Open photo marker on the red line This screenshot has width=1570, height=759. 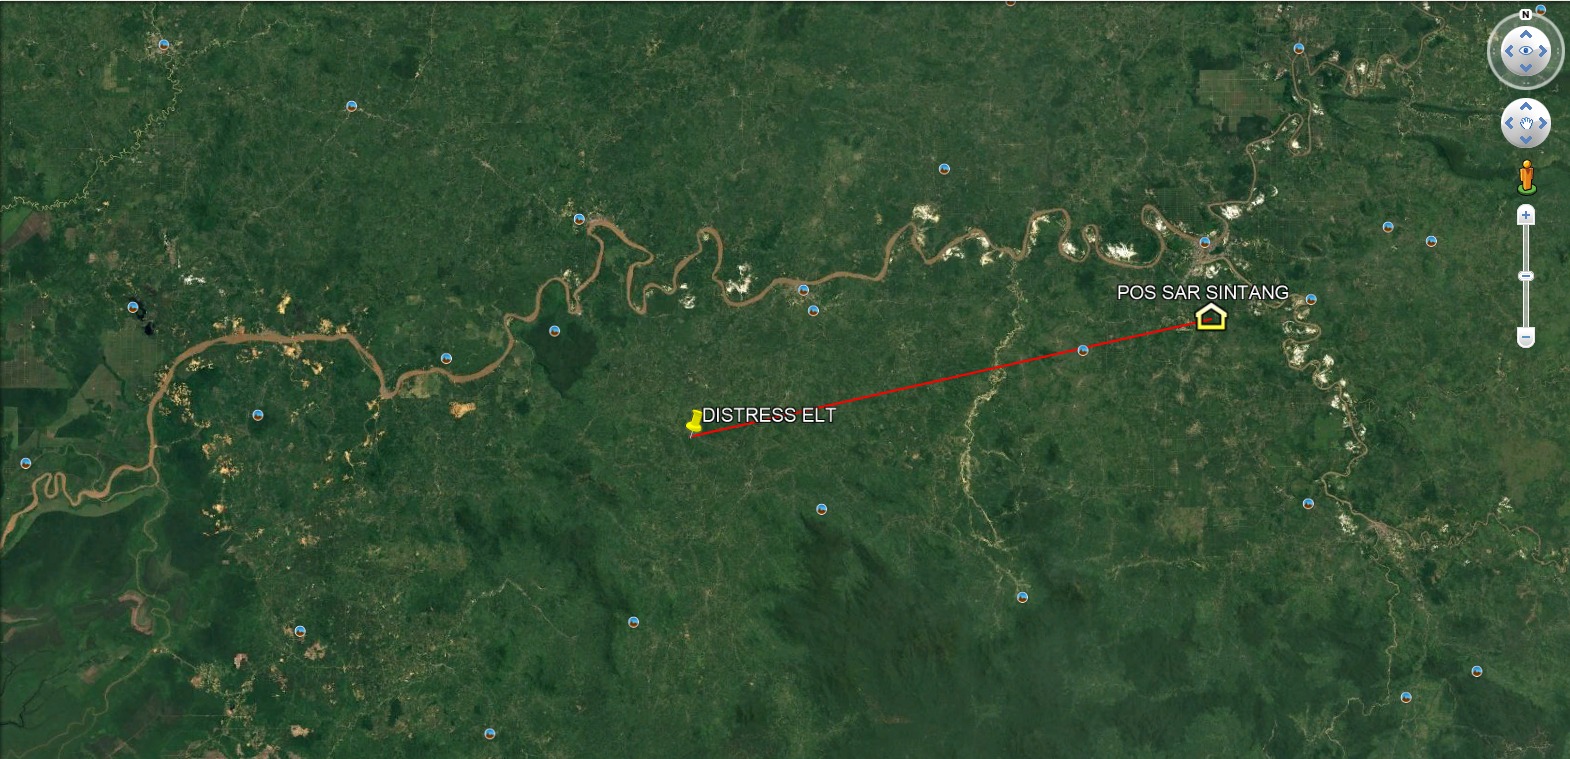(1083, 350)
